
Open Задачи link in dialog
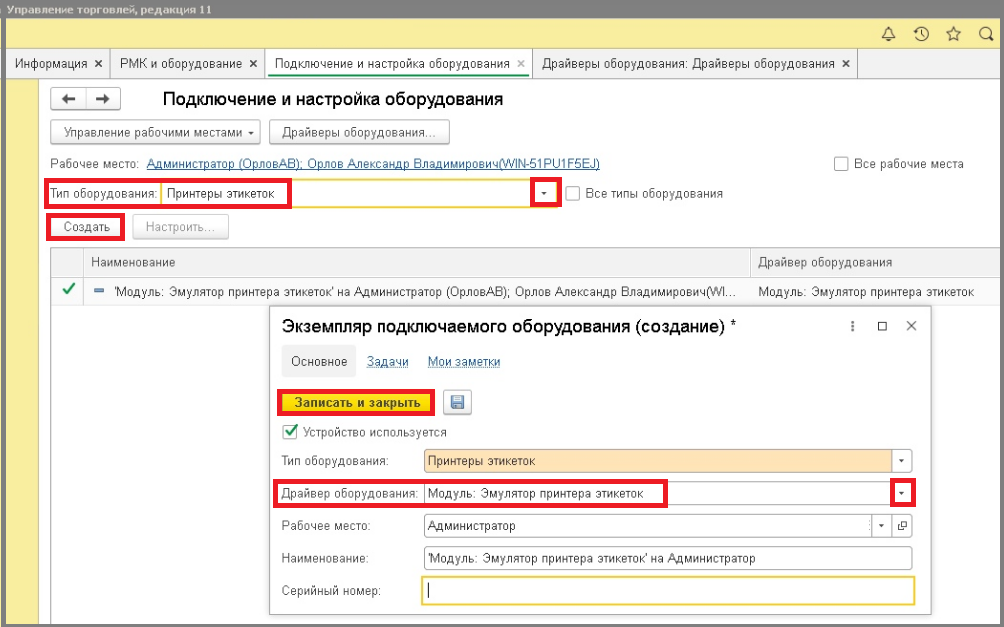click(387, 362)
